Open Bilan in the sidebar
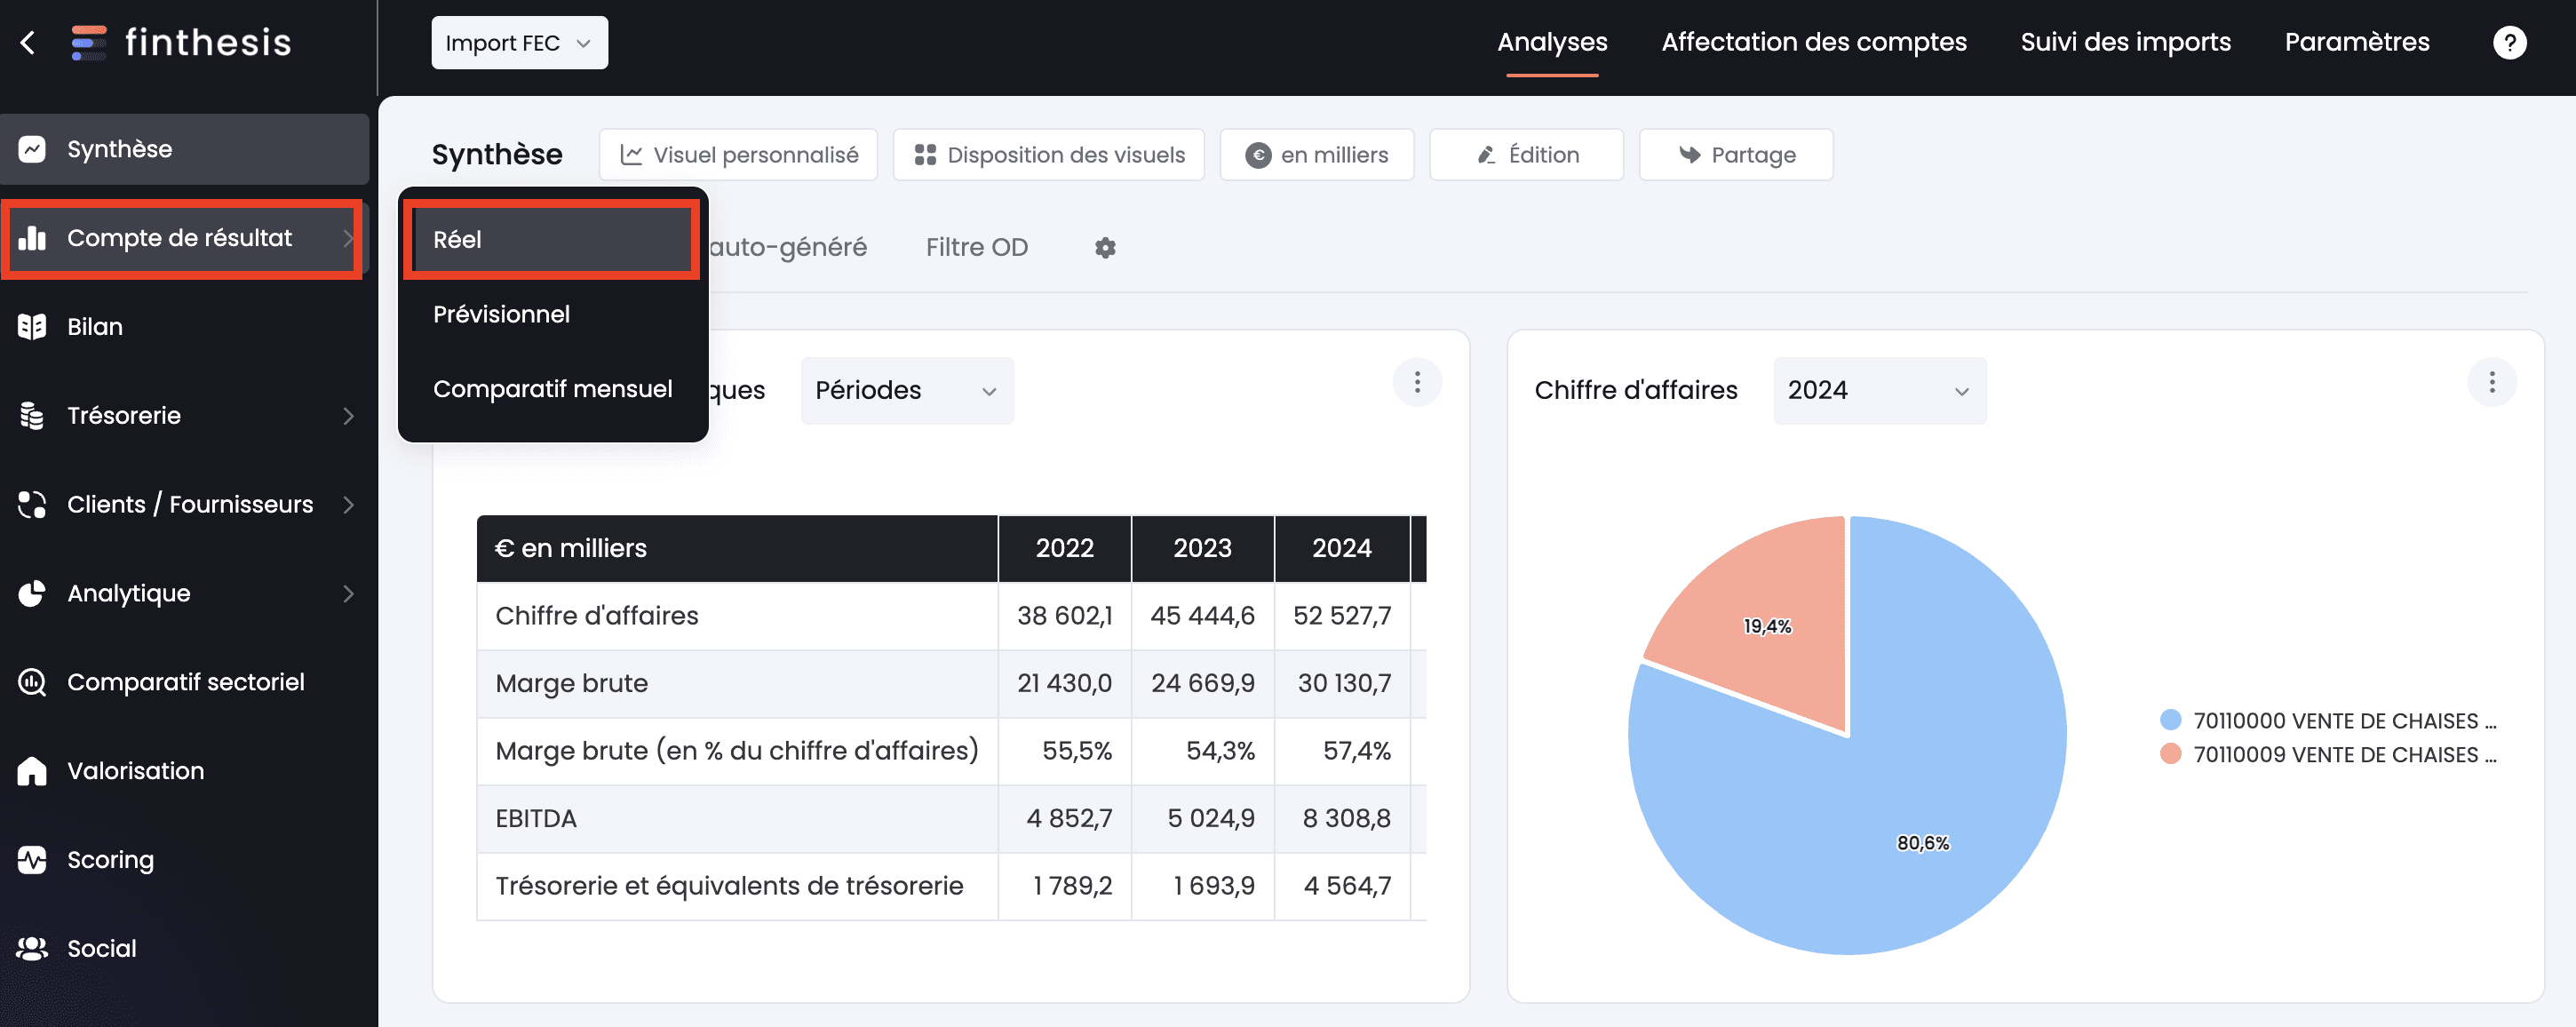This screenshot has width=2576, height=1027. pyautogui.click(x=185, y=327)
